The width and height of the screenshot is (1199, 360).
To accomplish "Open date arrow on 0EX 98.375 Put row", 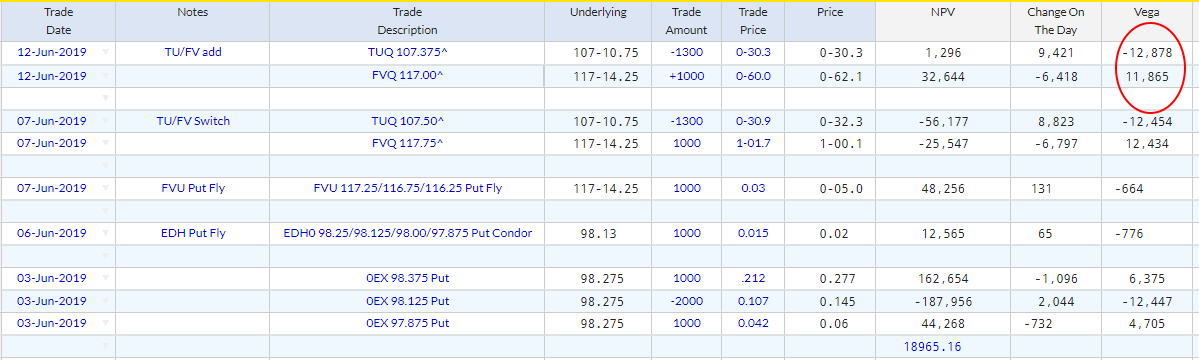I will click(106, 279).
